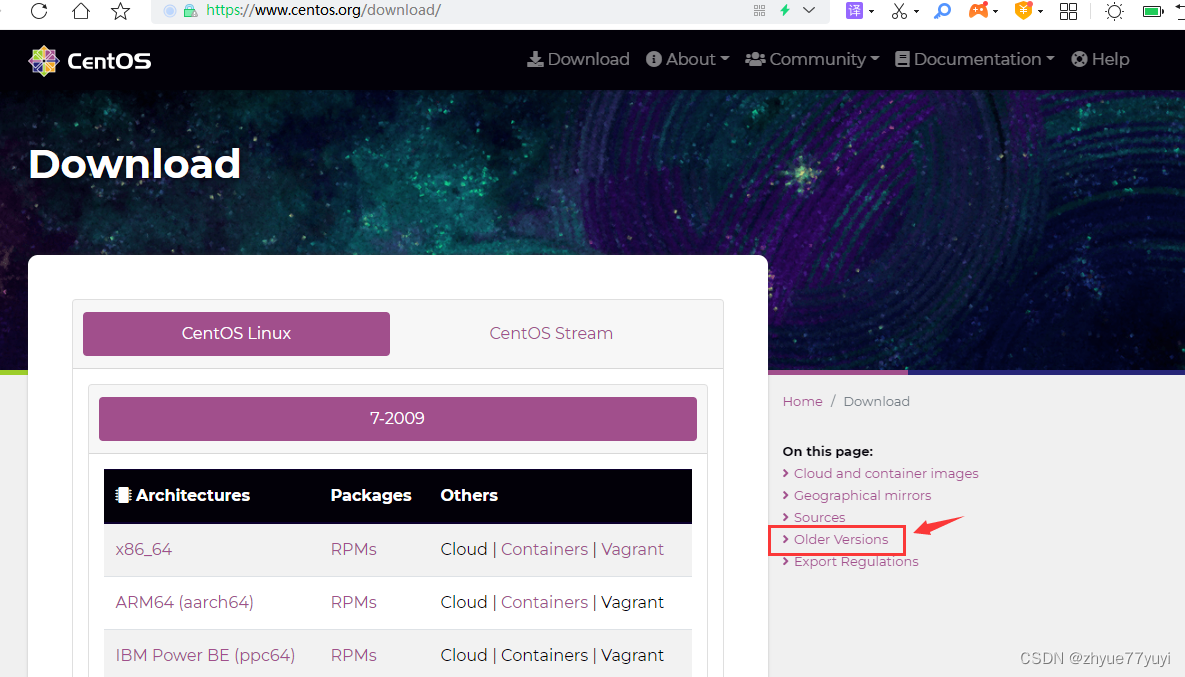Expand the game controller dropdown arrow
The width and height of the screenshot is (1185, 677).
(x=995, y=11)
